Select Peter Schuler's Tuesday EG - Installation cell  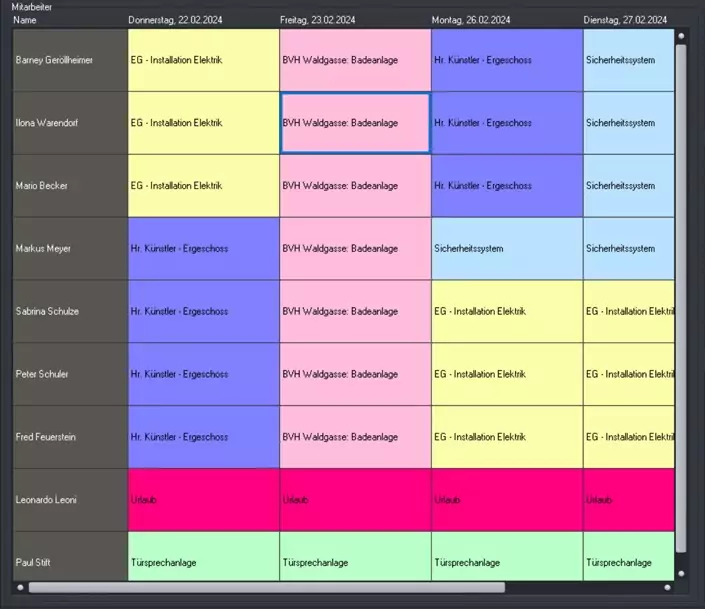click(x=629, y=374)
